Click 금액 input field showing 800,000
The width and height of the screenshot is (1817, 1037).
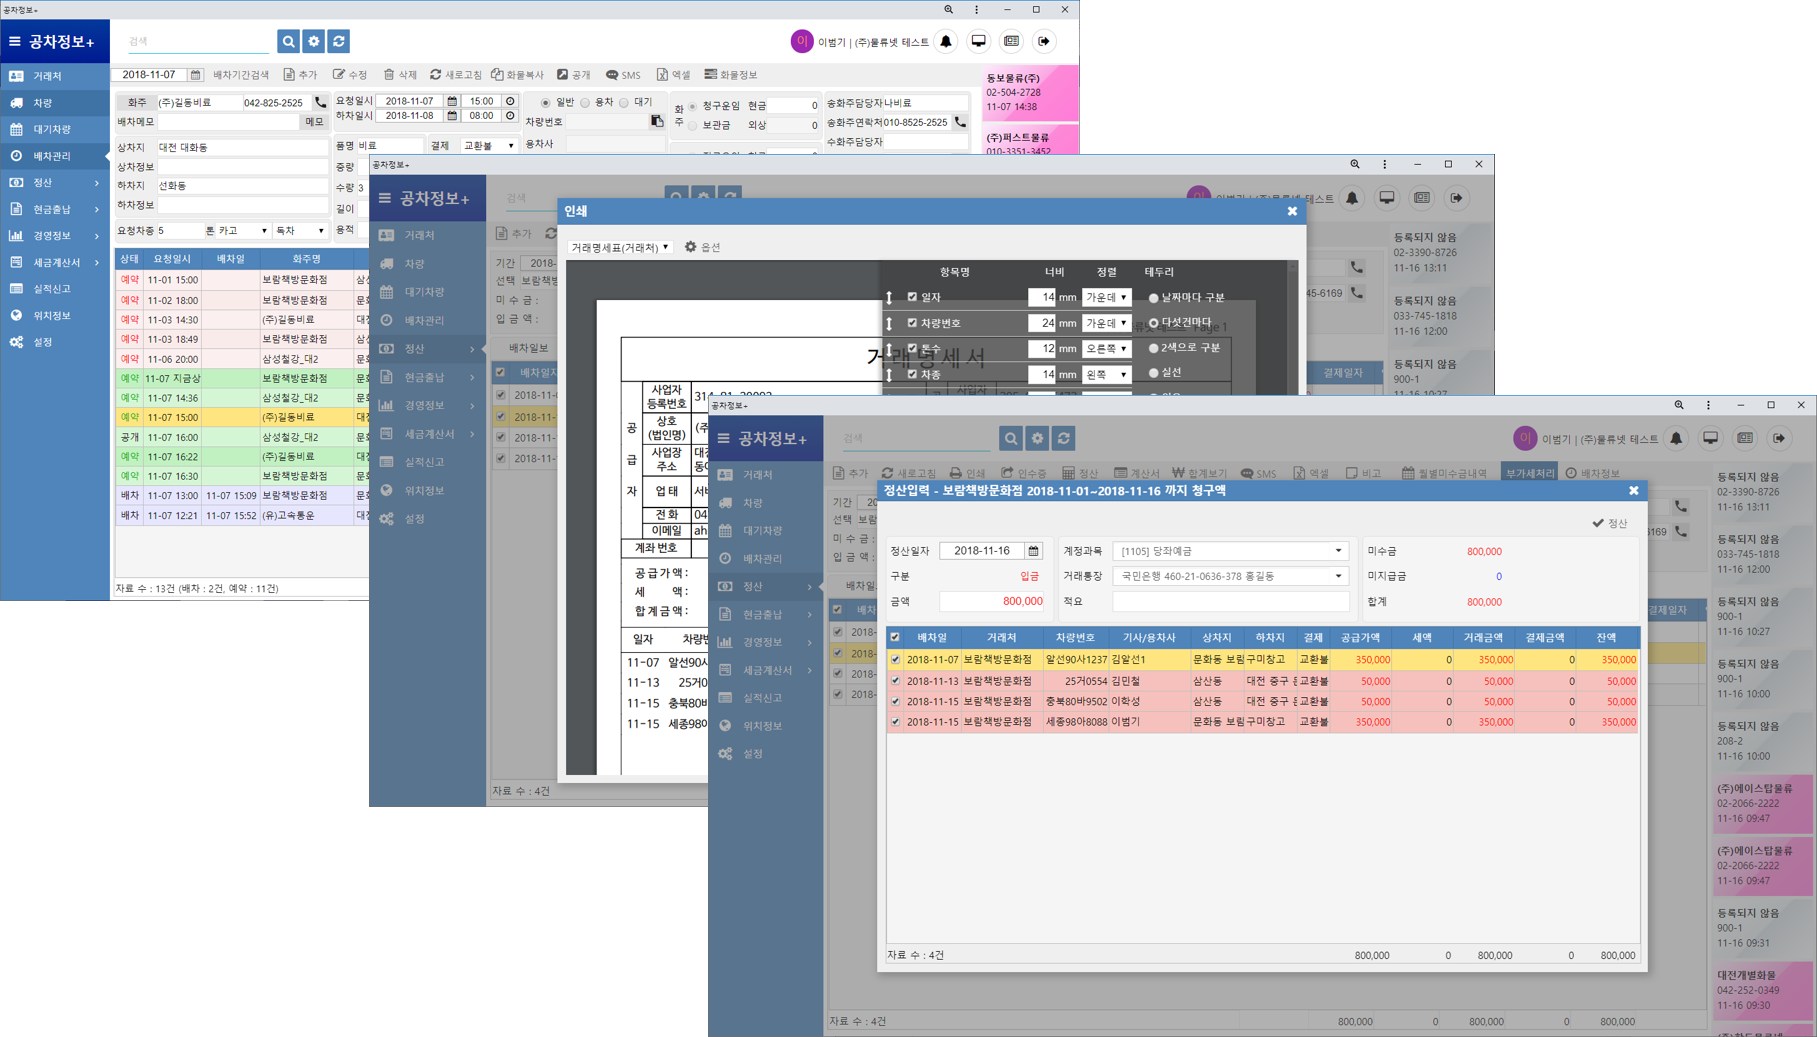[x=992, y=601]
